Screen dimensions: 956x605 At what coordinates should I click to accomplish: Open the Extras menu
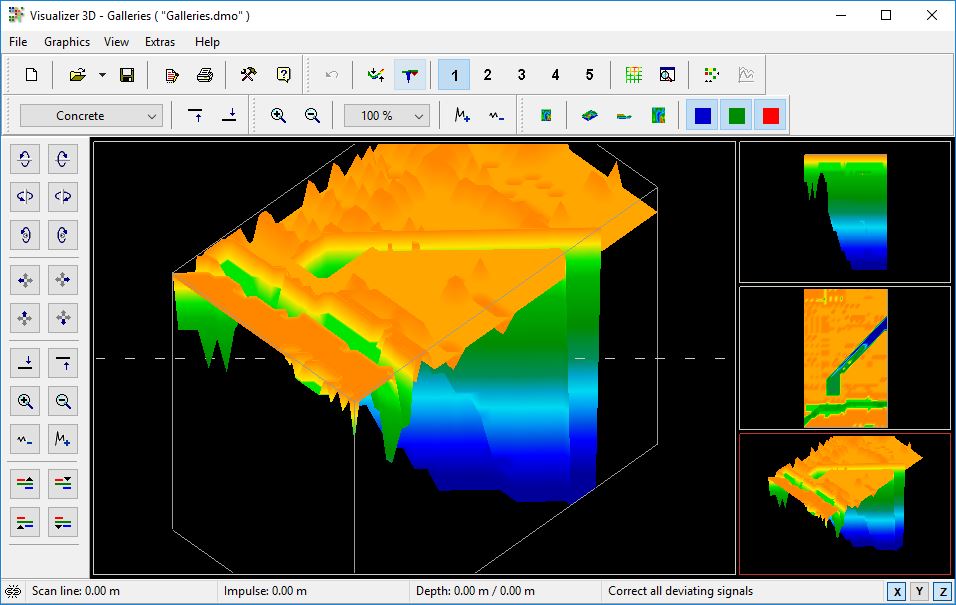pyautogui.click(x=160, y=42)
